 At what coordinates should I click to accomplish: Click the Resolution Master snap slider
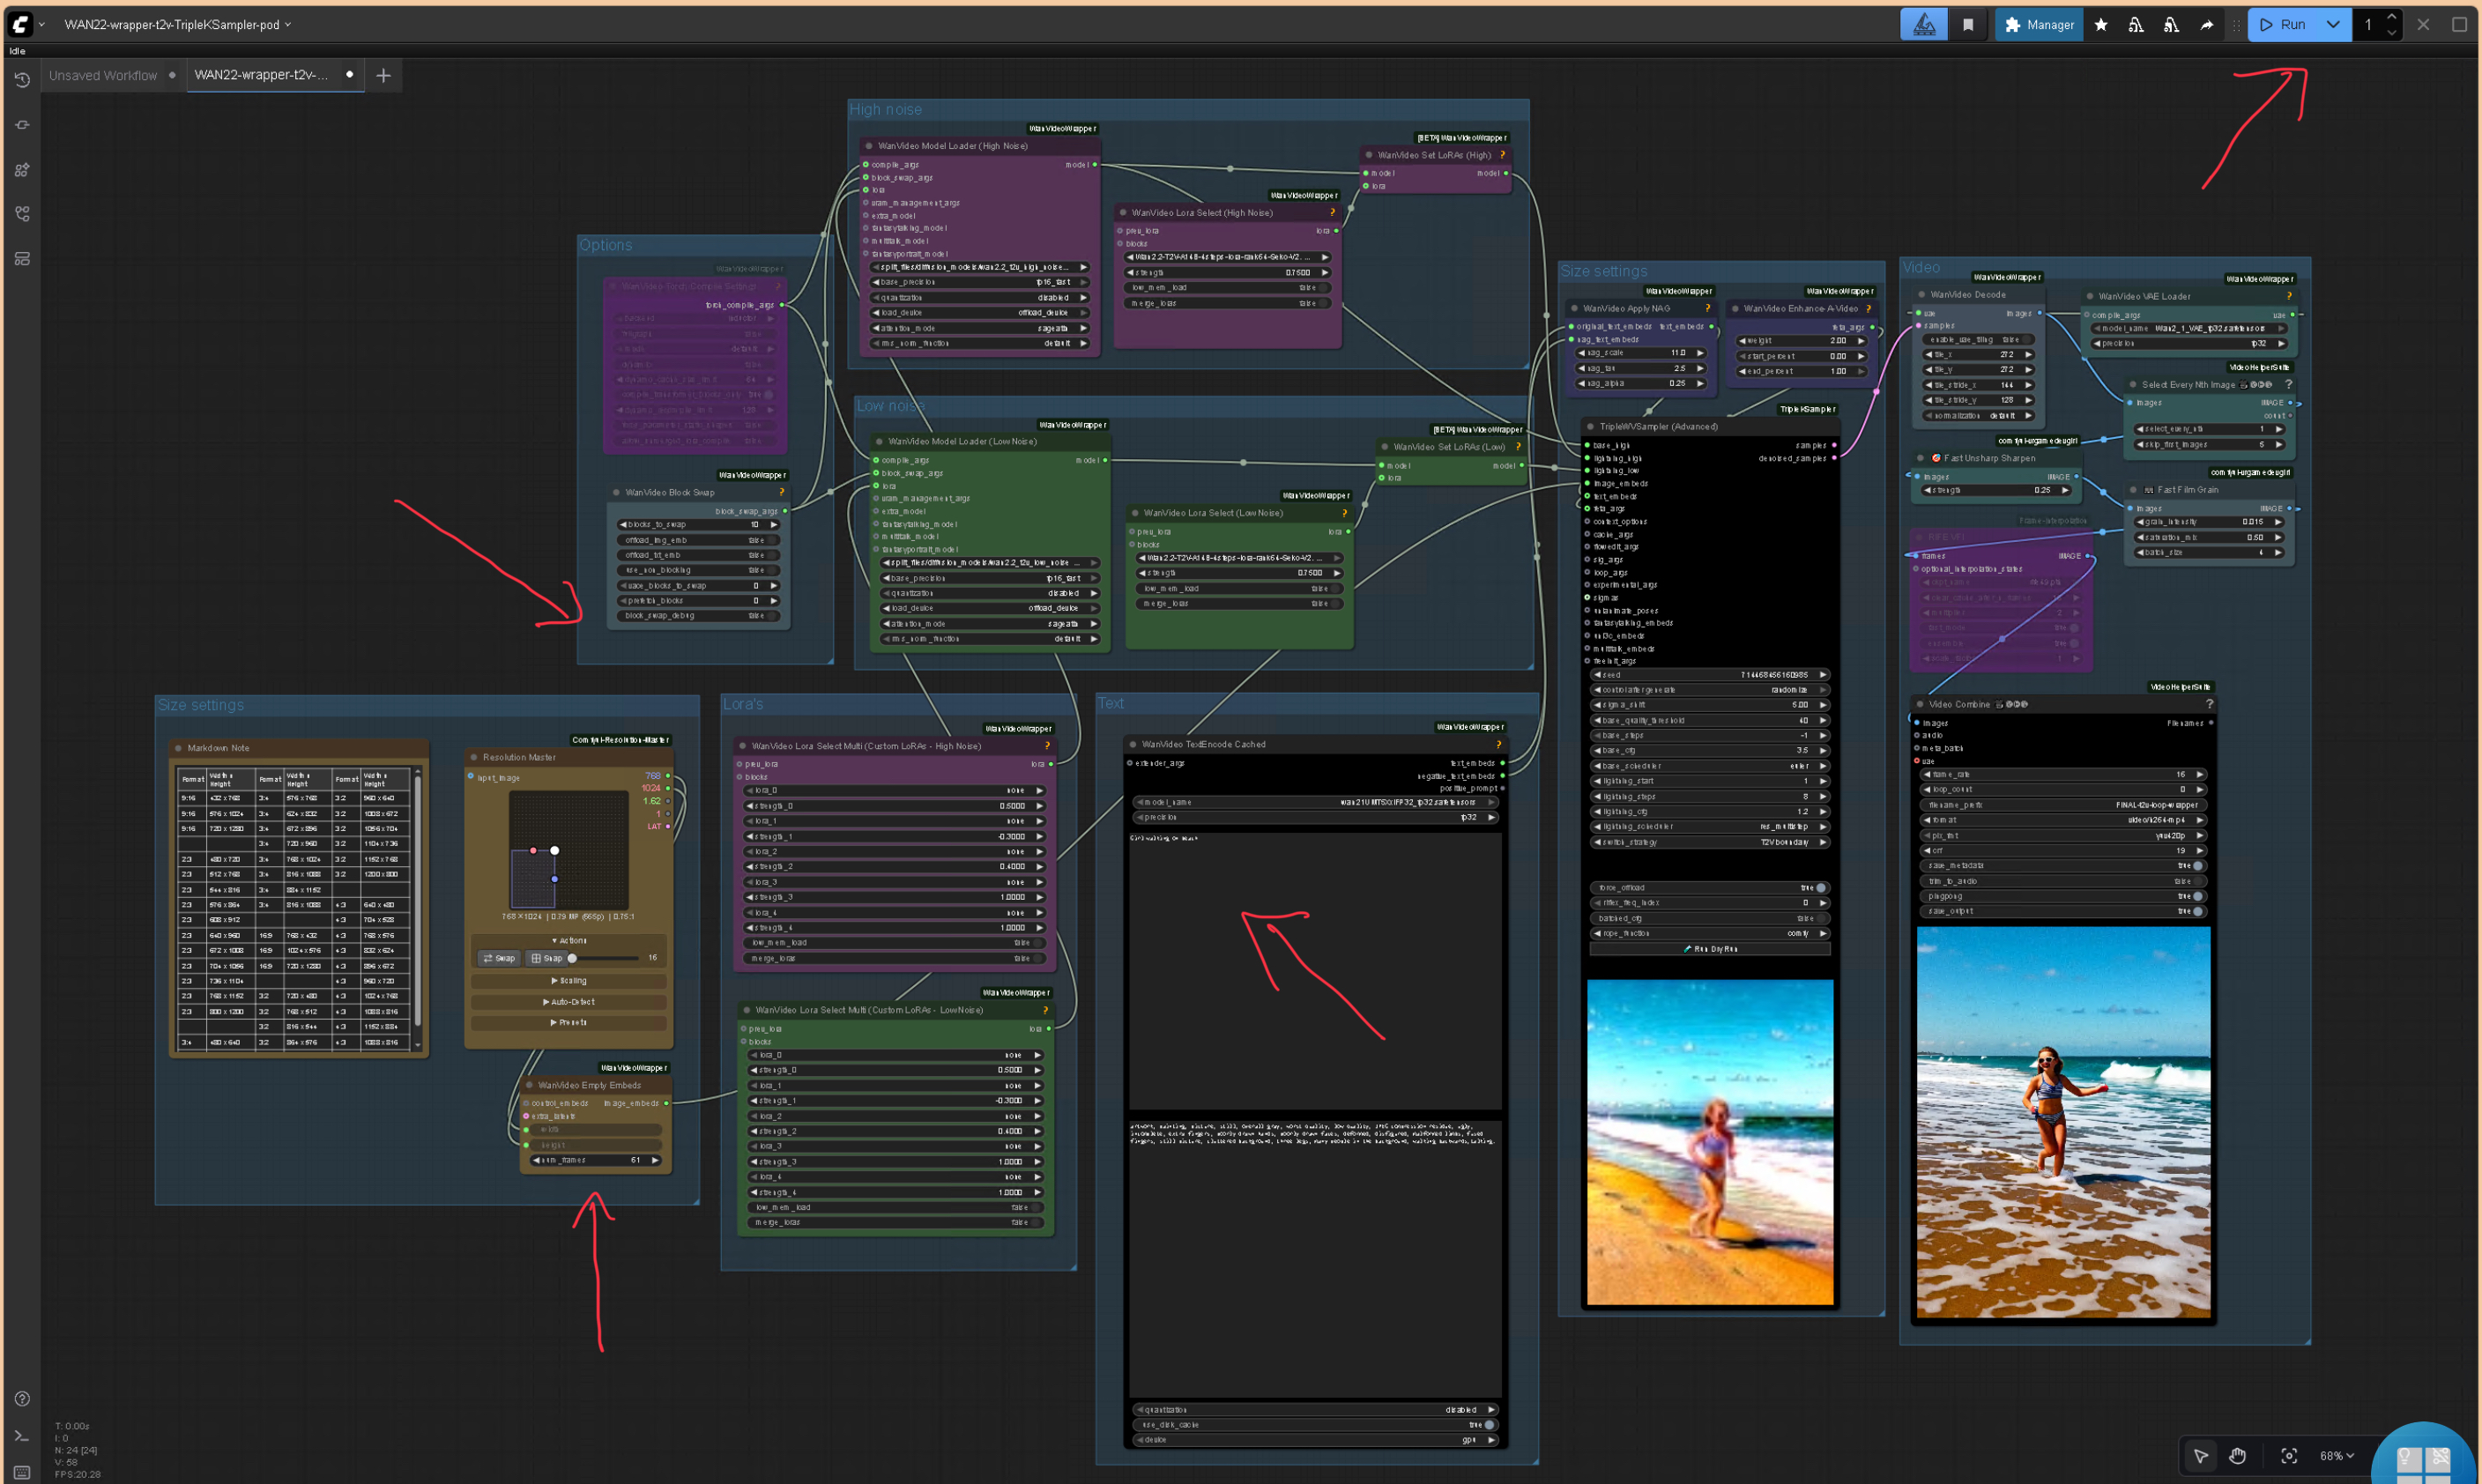[603, 958]
